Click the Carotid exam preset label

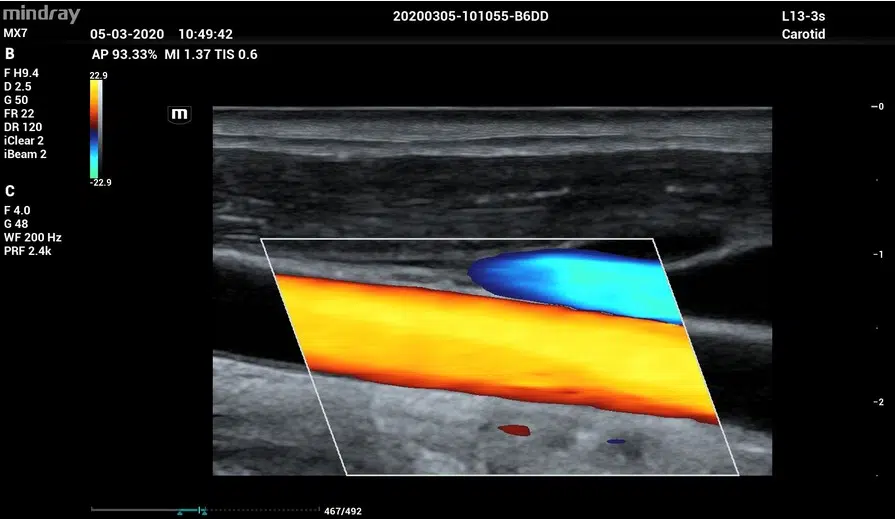[803, 35]
